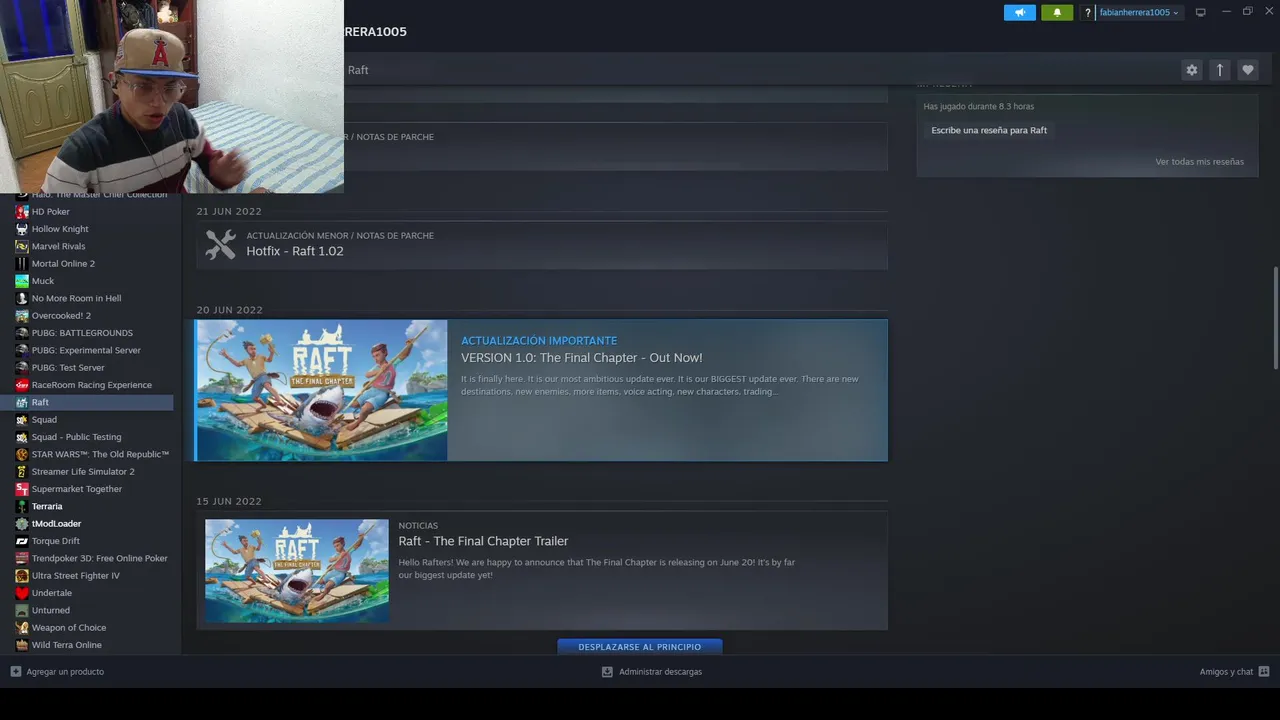The image size is (1280, 720).
Task: Open Administrar descargas
Action: pos(651,672)
